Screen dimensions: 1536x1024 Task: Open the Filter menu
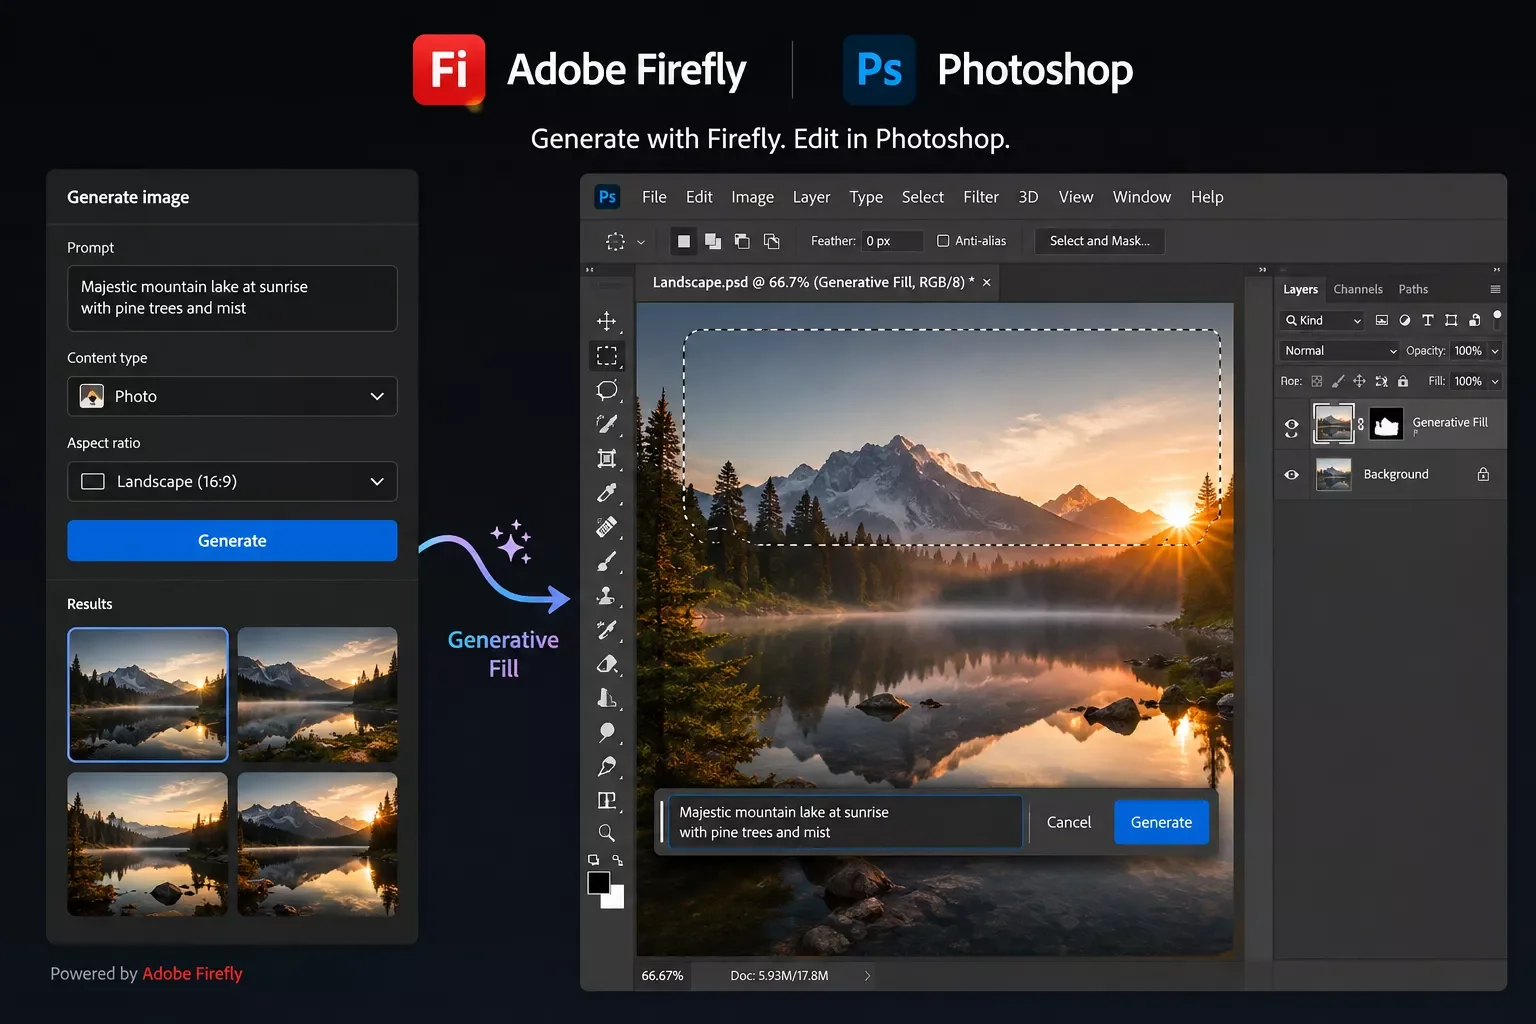(981, 197)
